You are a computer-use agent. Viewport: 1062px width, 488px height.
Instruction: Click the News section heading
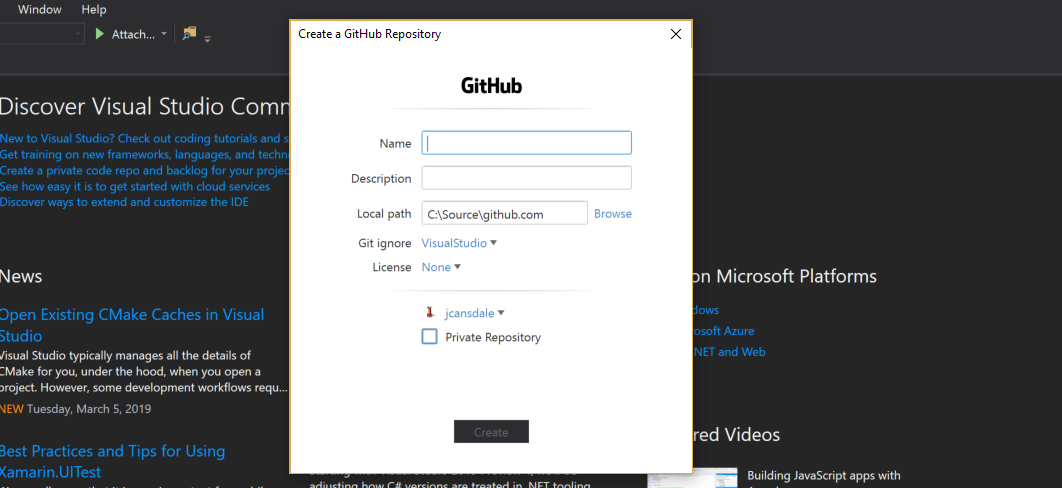[x=21, y=276]
